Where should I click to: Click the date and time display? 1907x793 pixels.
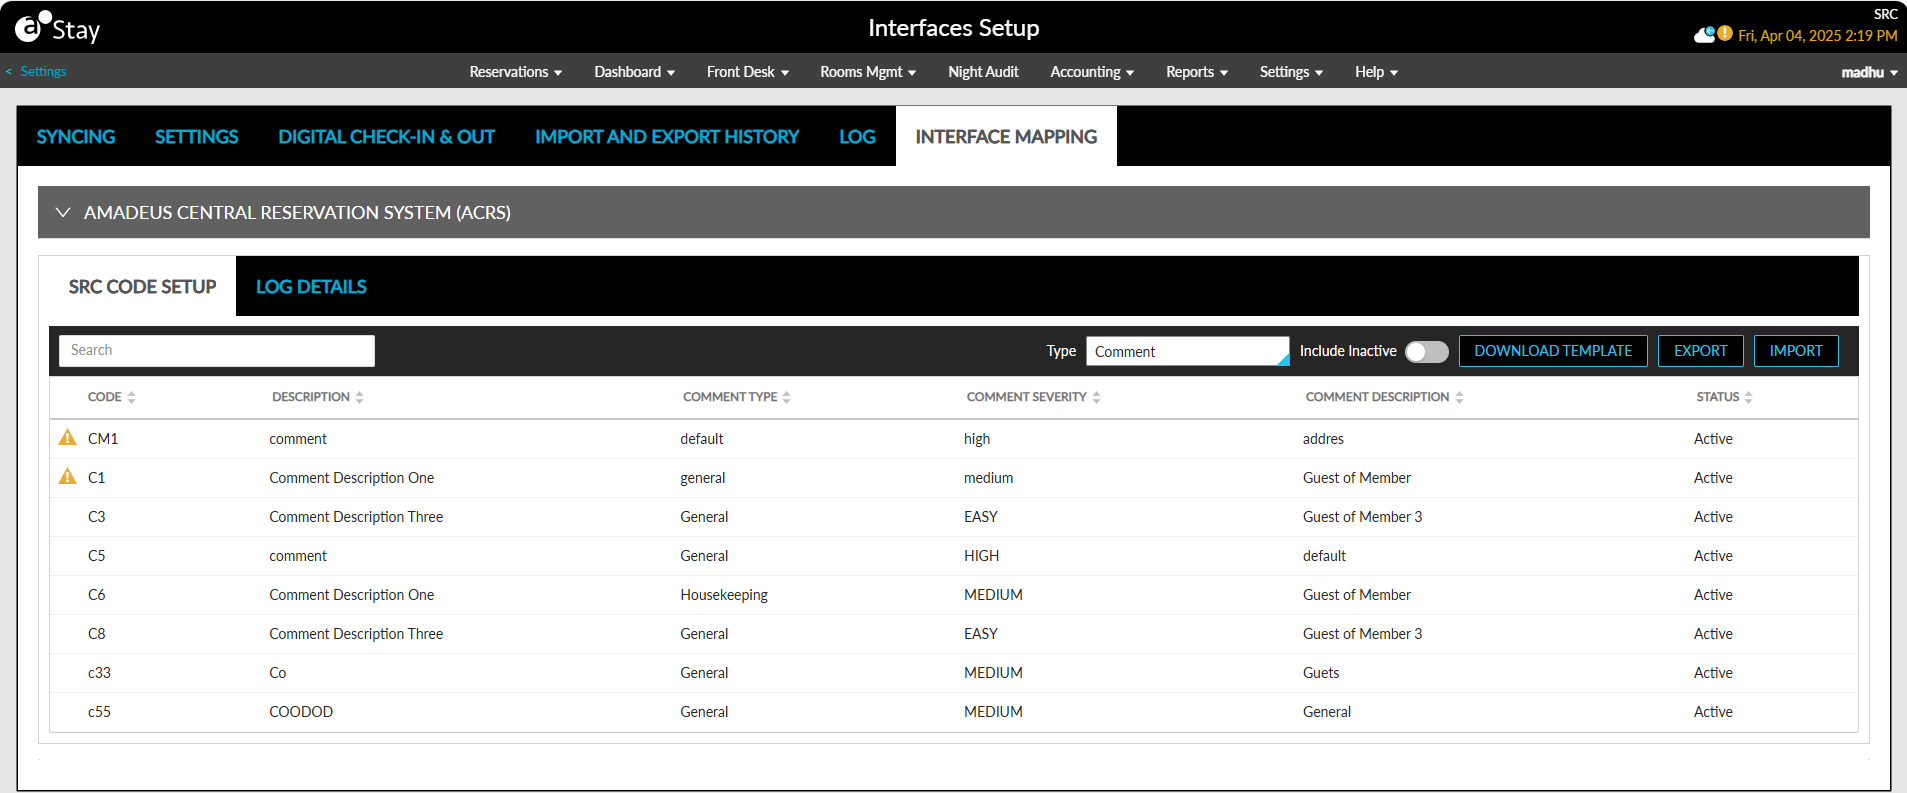pyautogui.click(x=1817, y=36)
